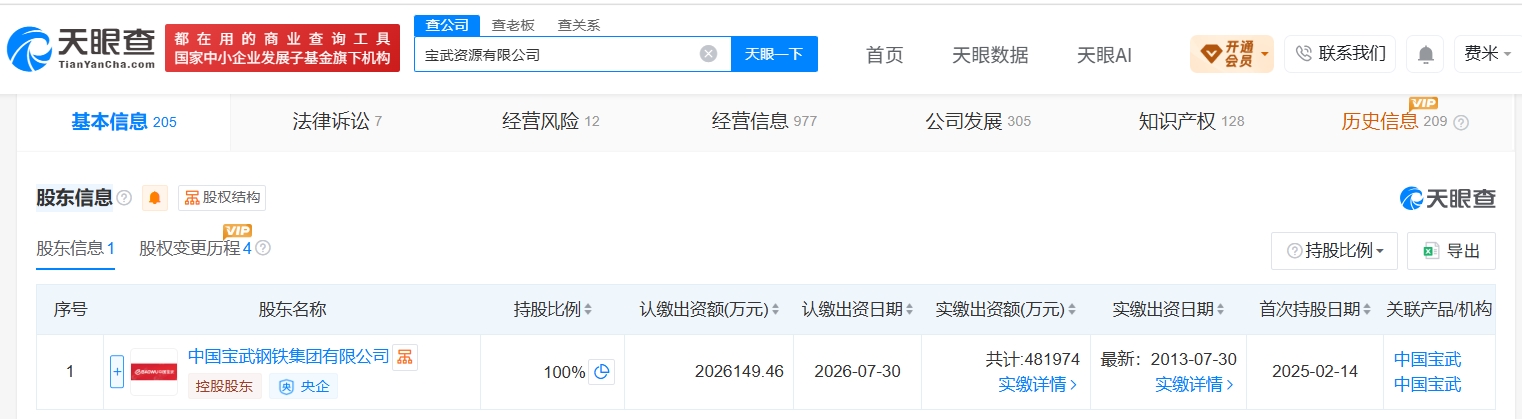Click the 天眼一下 search button
Screen dimensions: 1522x419
[775, 54]
